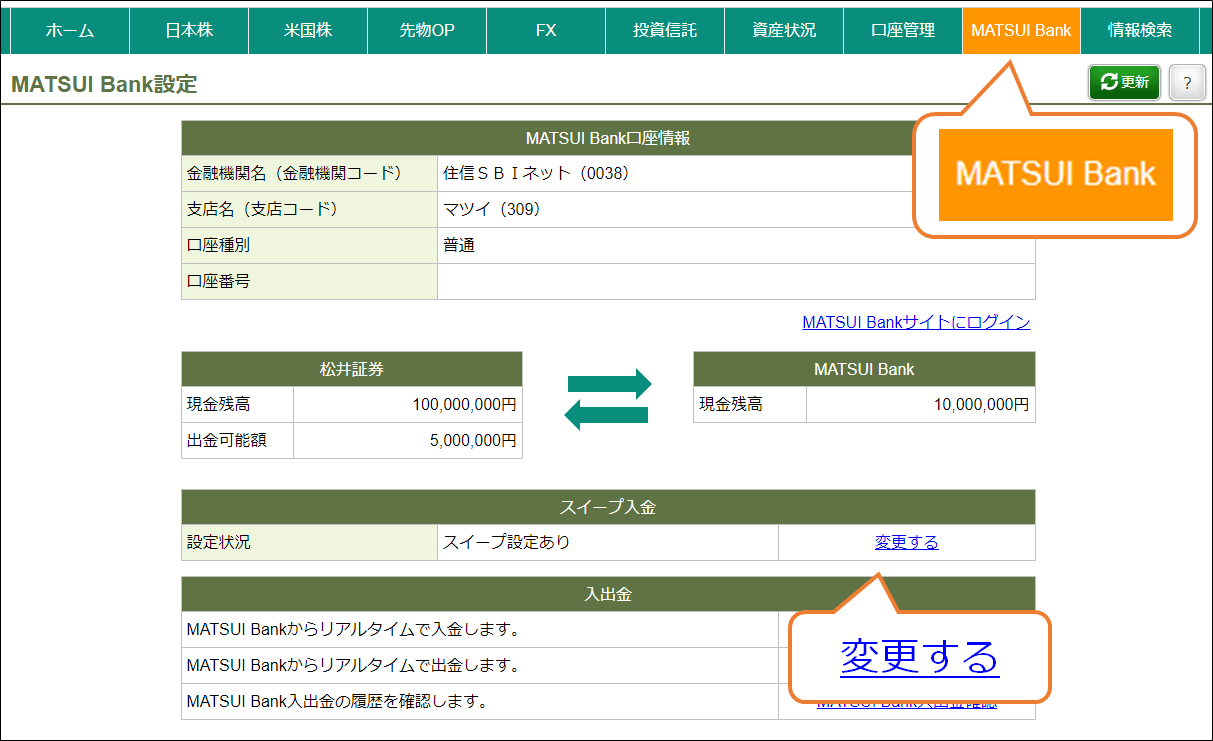Open the 情報検索 tab
Image resolution: width=1213 pixels, height=741 pixels.
click(1140, 30)
